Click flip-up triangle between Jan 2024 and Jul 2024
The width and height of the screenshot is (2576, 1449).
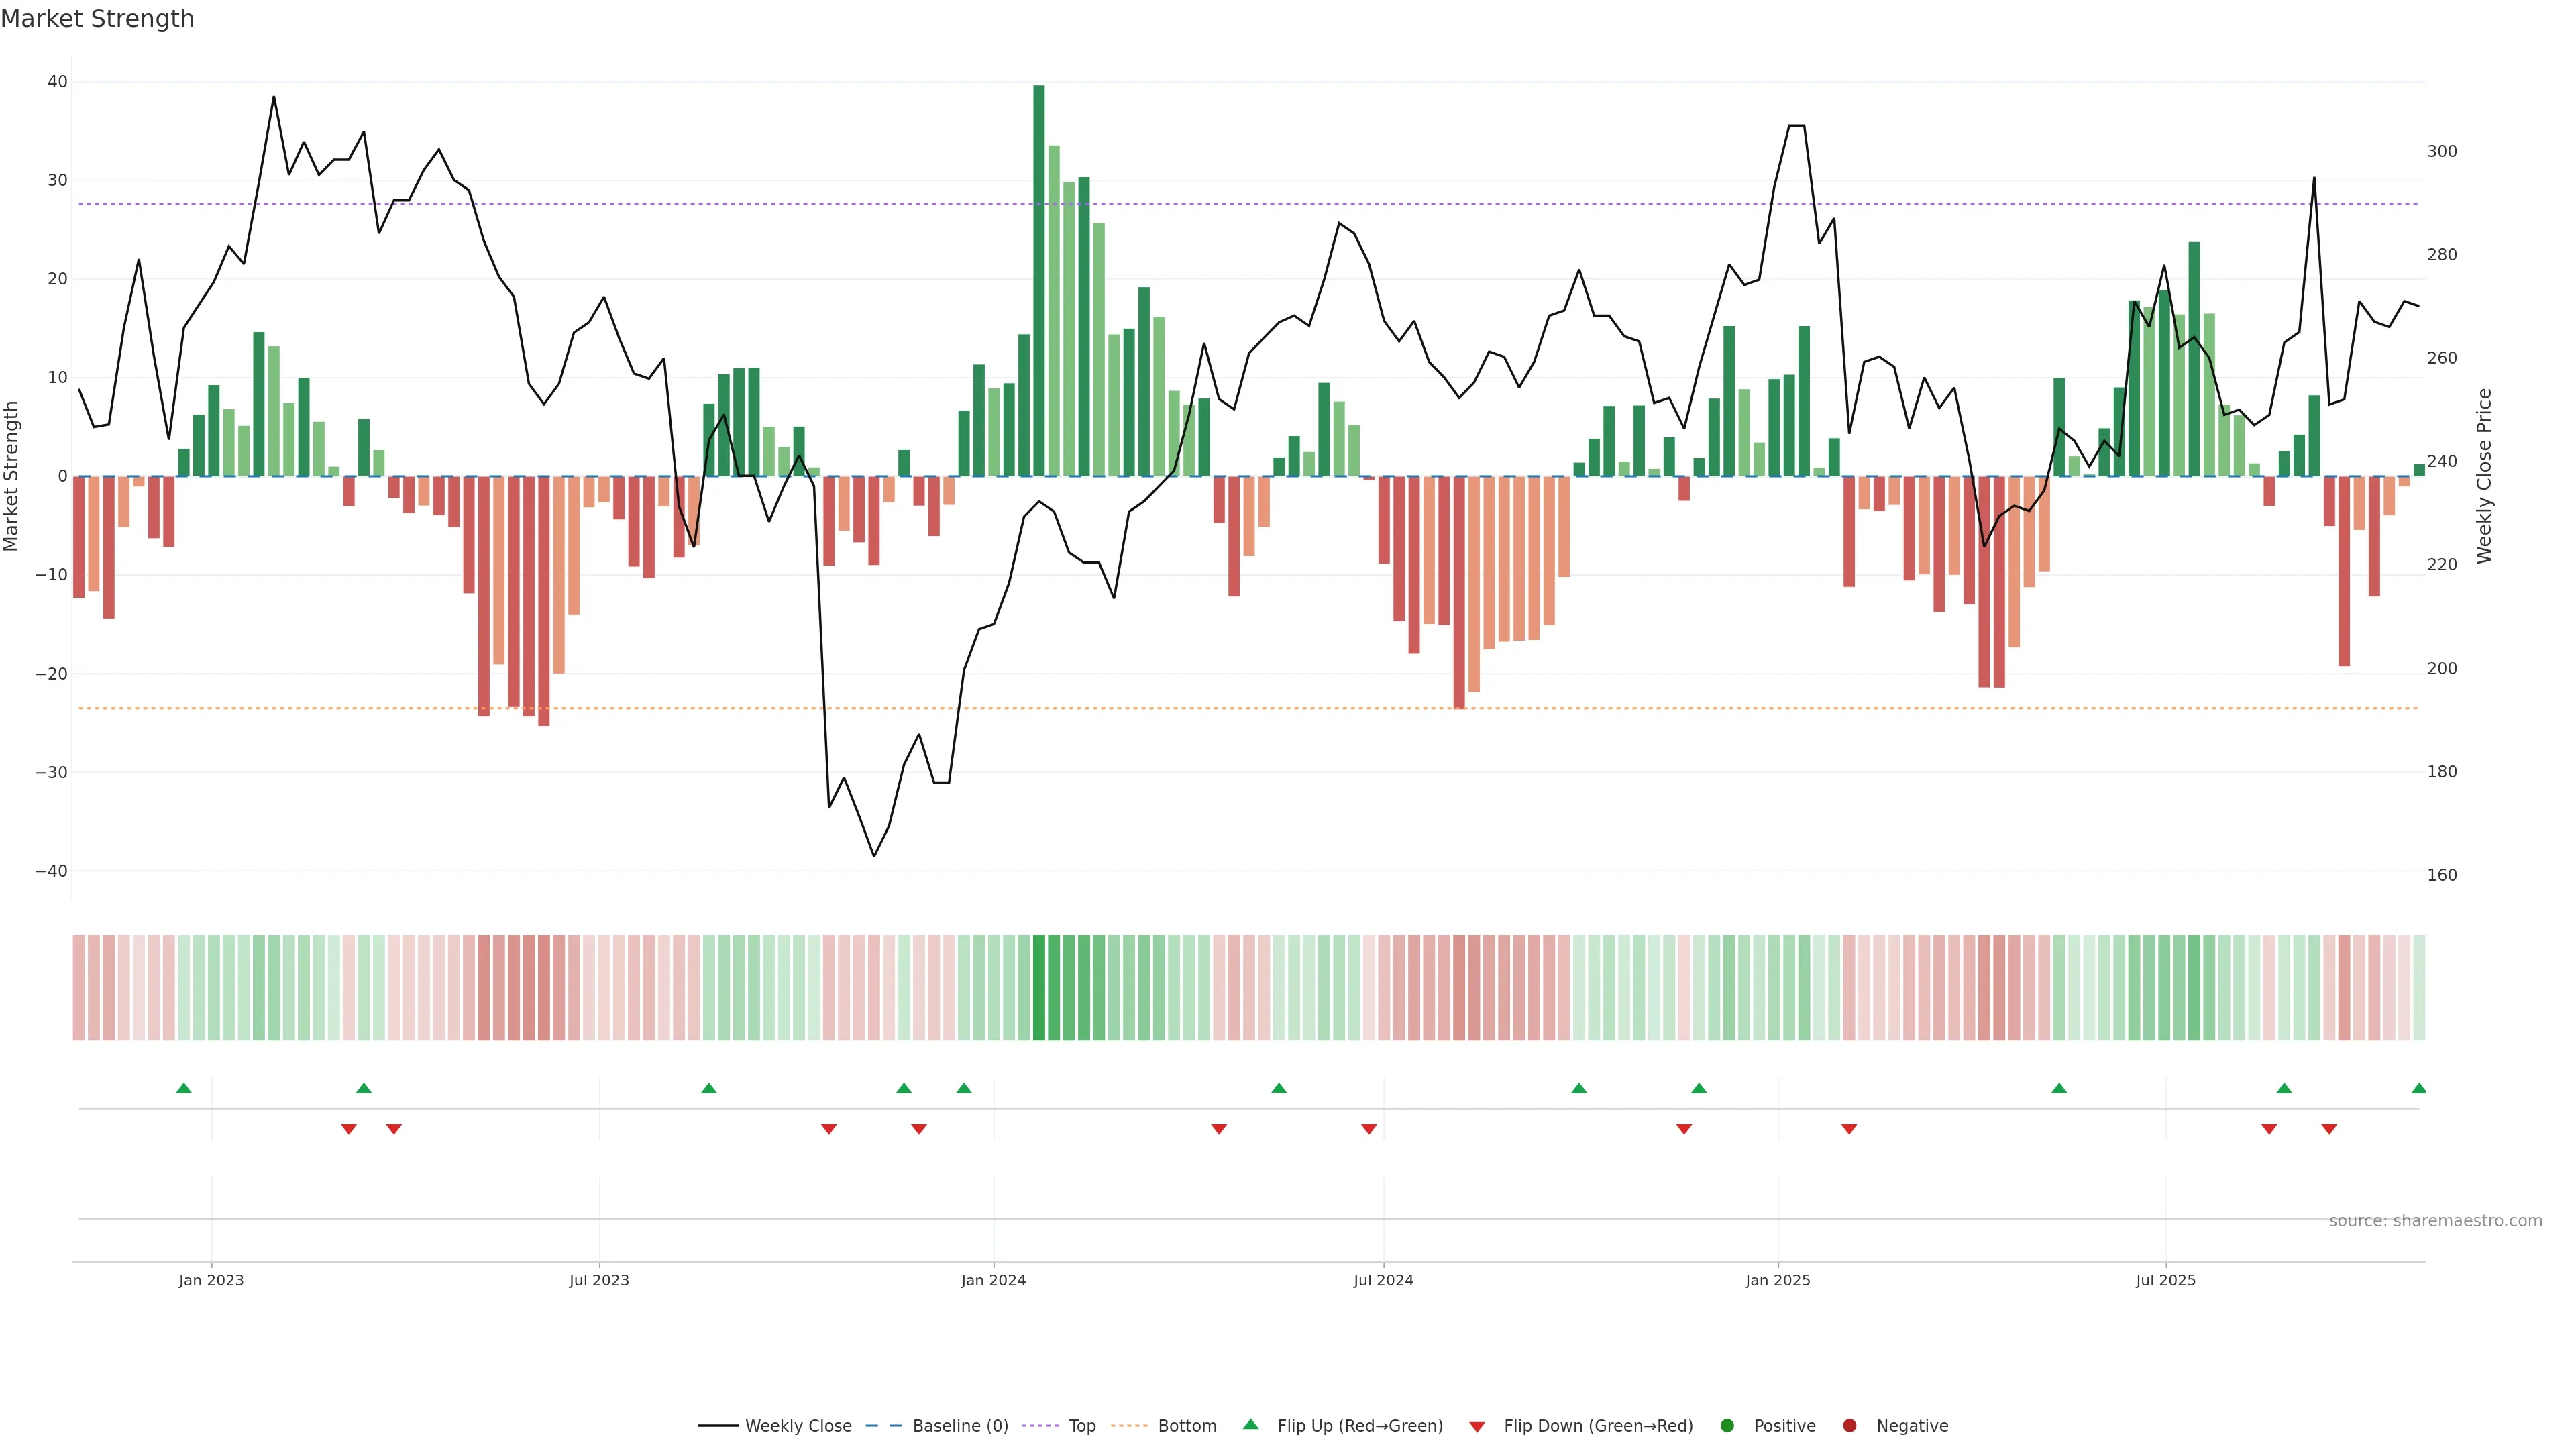[x=1279, y=1088]
